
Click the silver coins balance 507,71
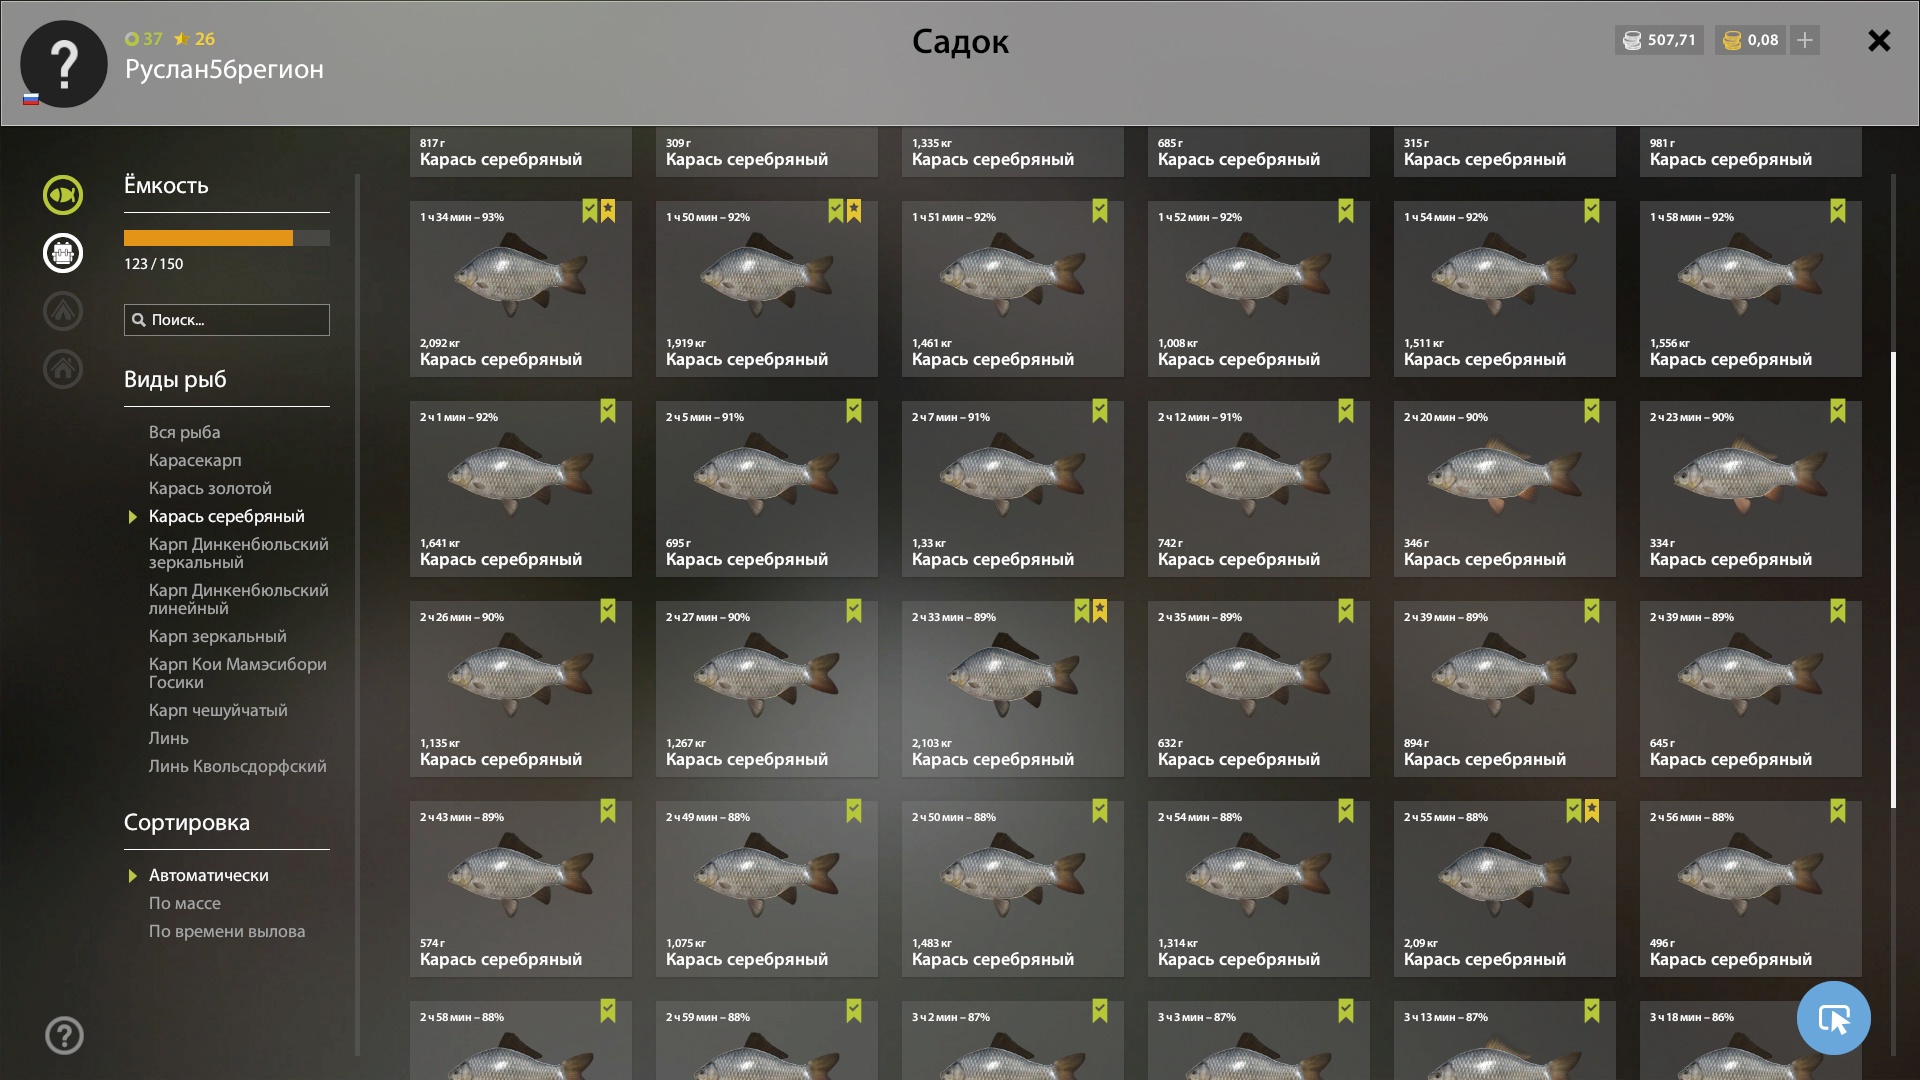click(1659, 40)
